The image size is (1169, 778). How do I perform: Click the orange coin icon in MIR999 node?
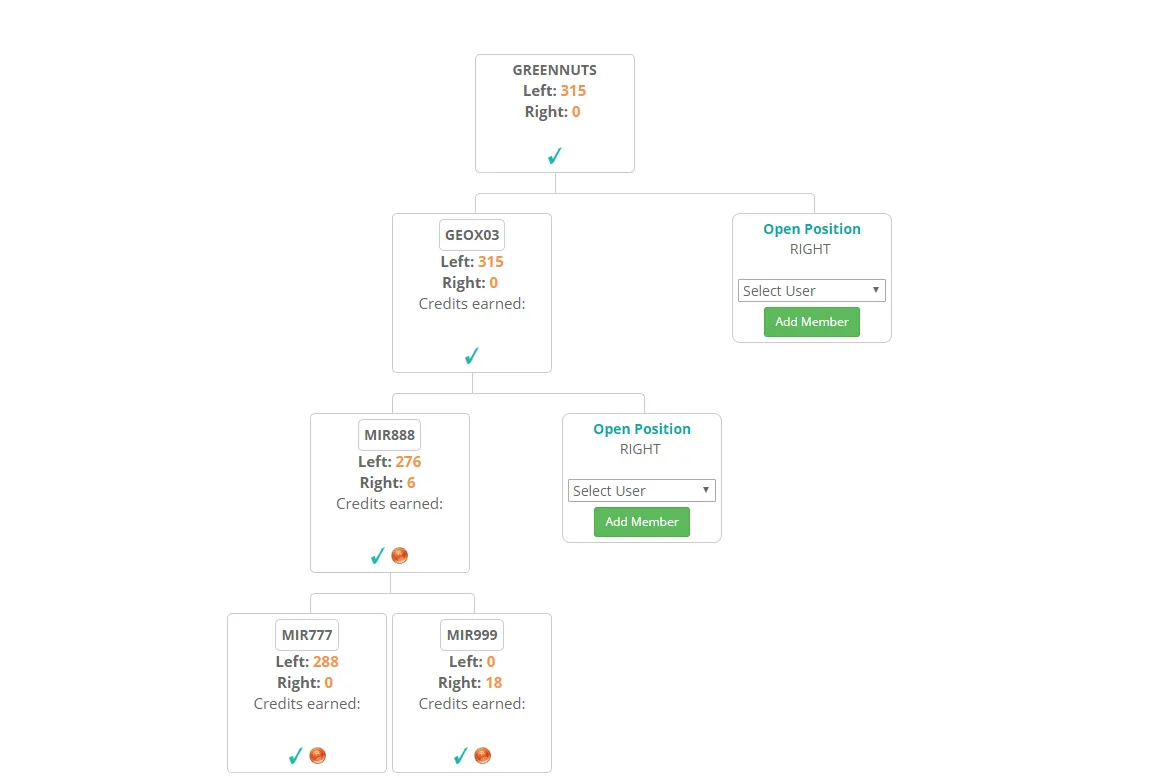pyautogui.click(x=482, y=755)
